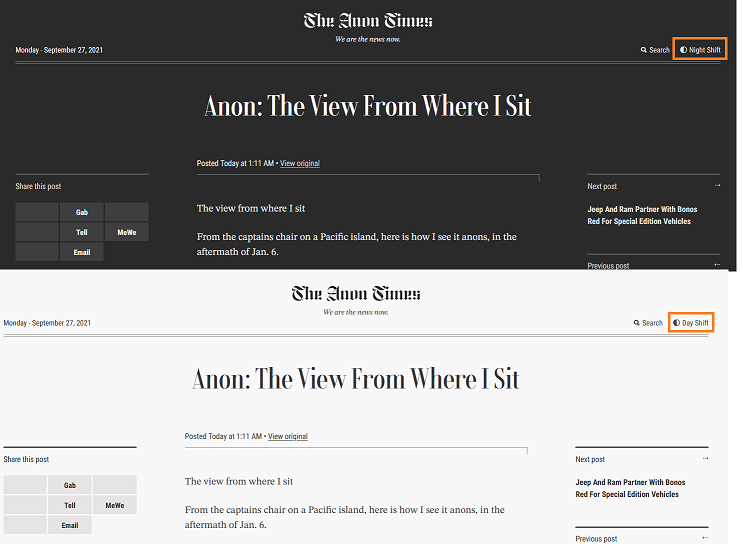Open Search text on the light page
The image size is (743, 544).
point(652,323)
